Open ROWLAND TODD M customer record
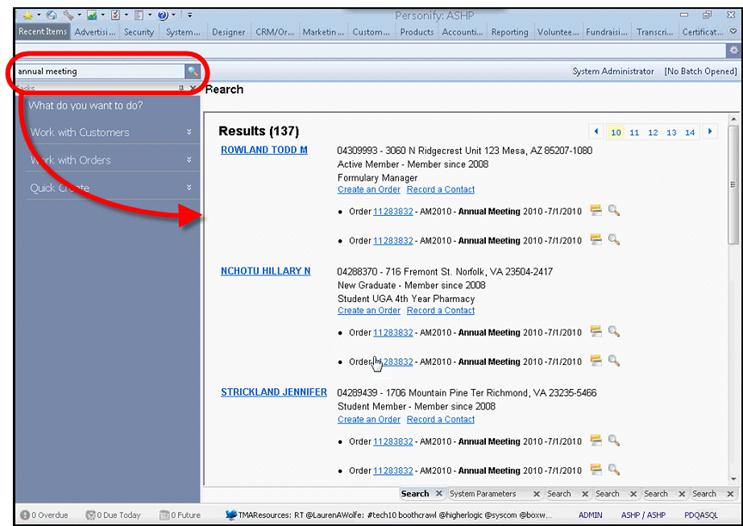This screenshot has width=743, height=526. tap(264, 150)
